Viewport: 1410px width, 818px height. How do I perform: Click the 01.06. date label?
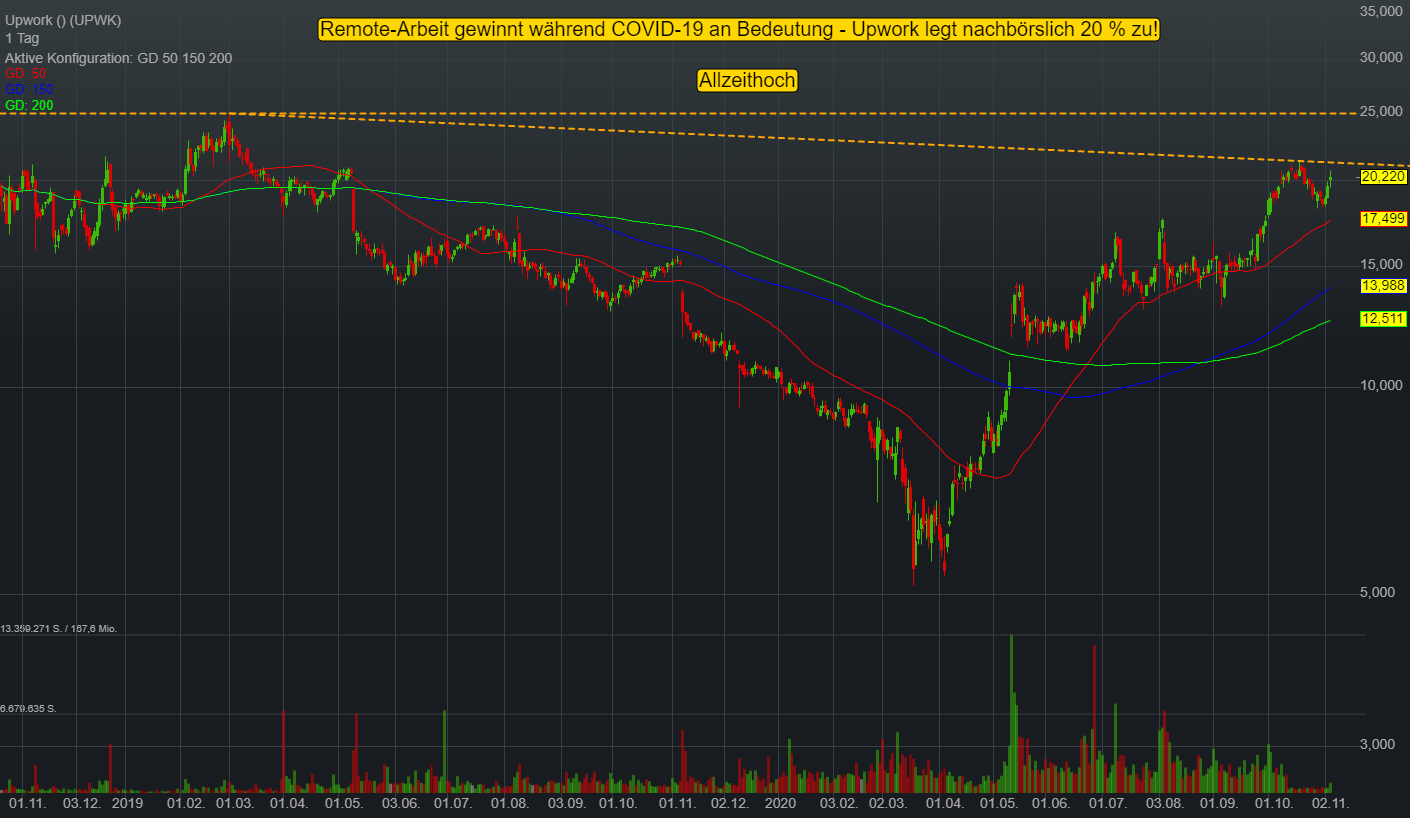tap(1051, 803)
